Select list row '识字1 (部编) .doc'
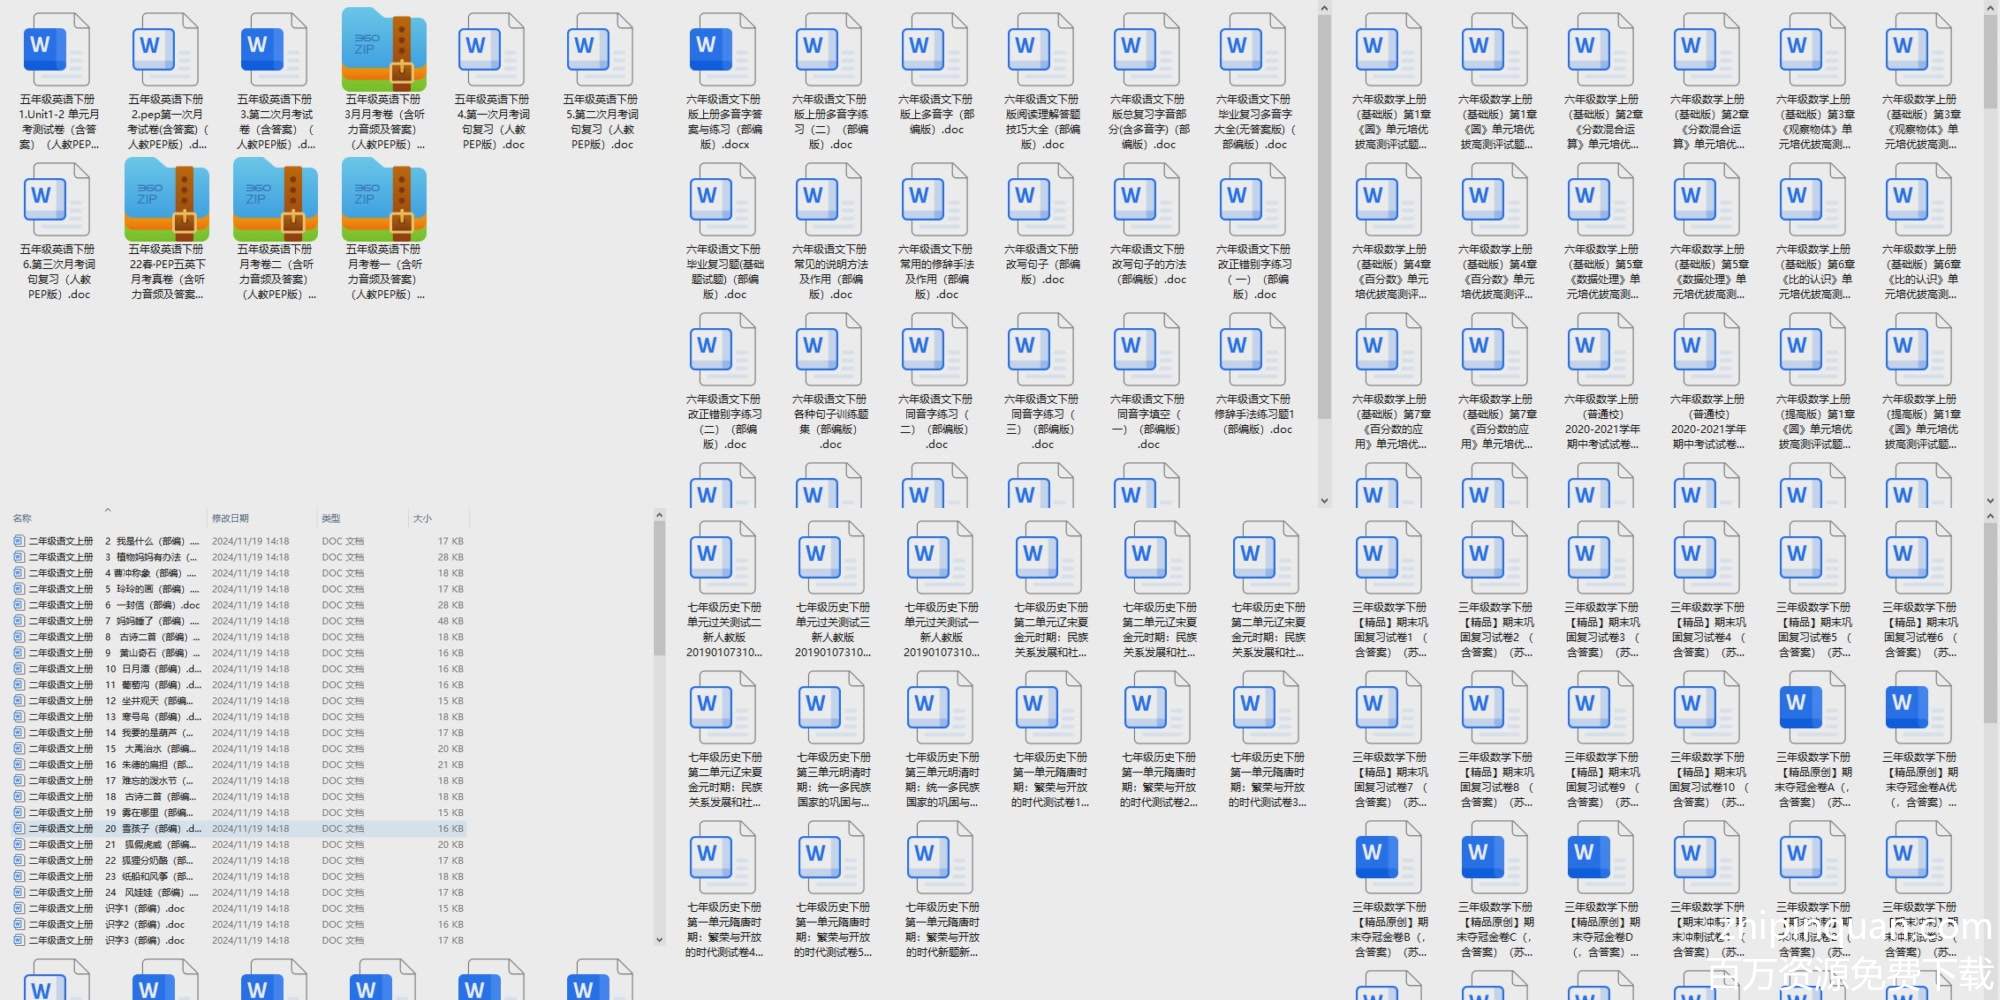Image resolution: width=2000 pixels, height=1000 pixels. click(x=238, y=909)
